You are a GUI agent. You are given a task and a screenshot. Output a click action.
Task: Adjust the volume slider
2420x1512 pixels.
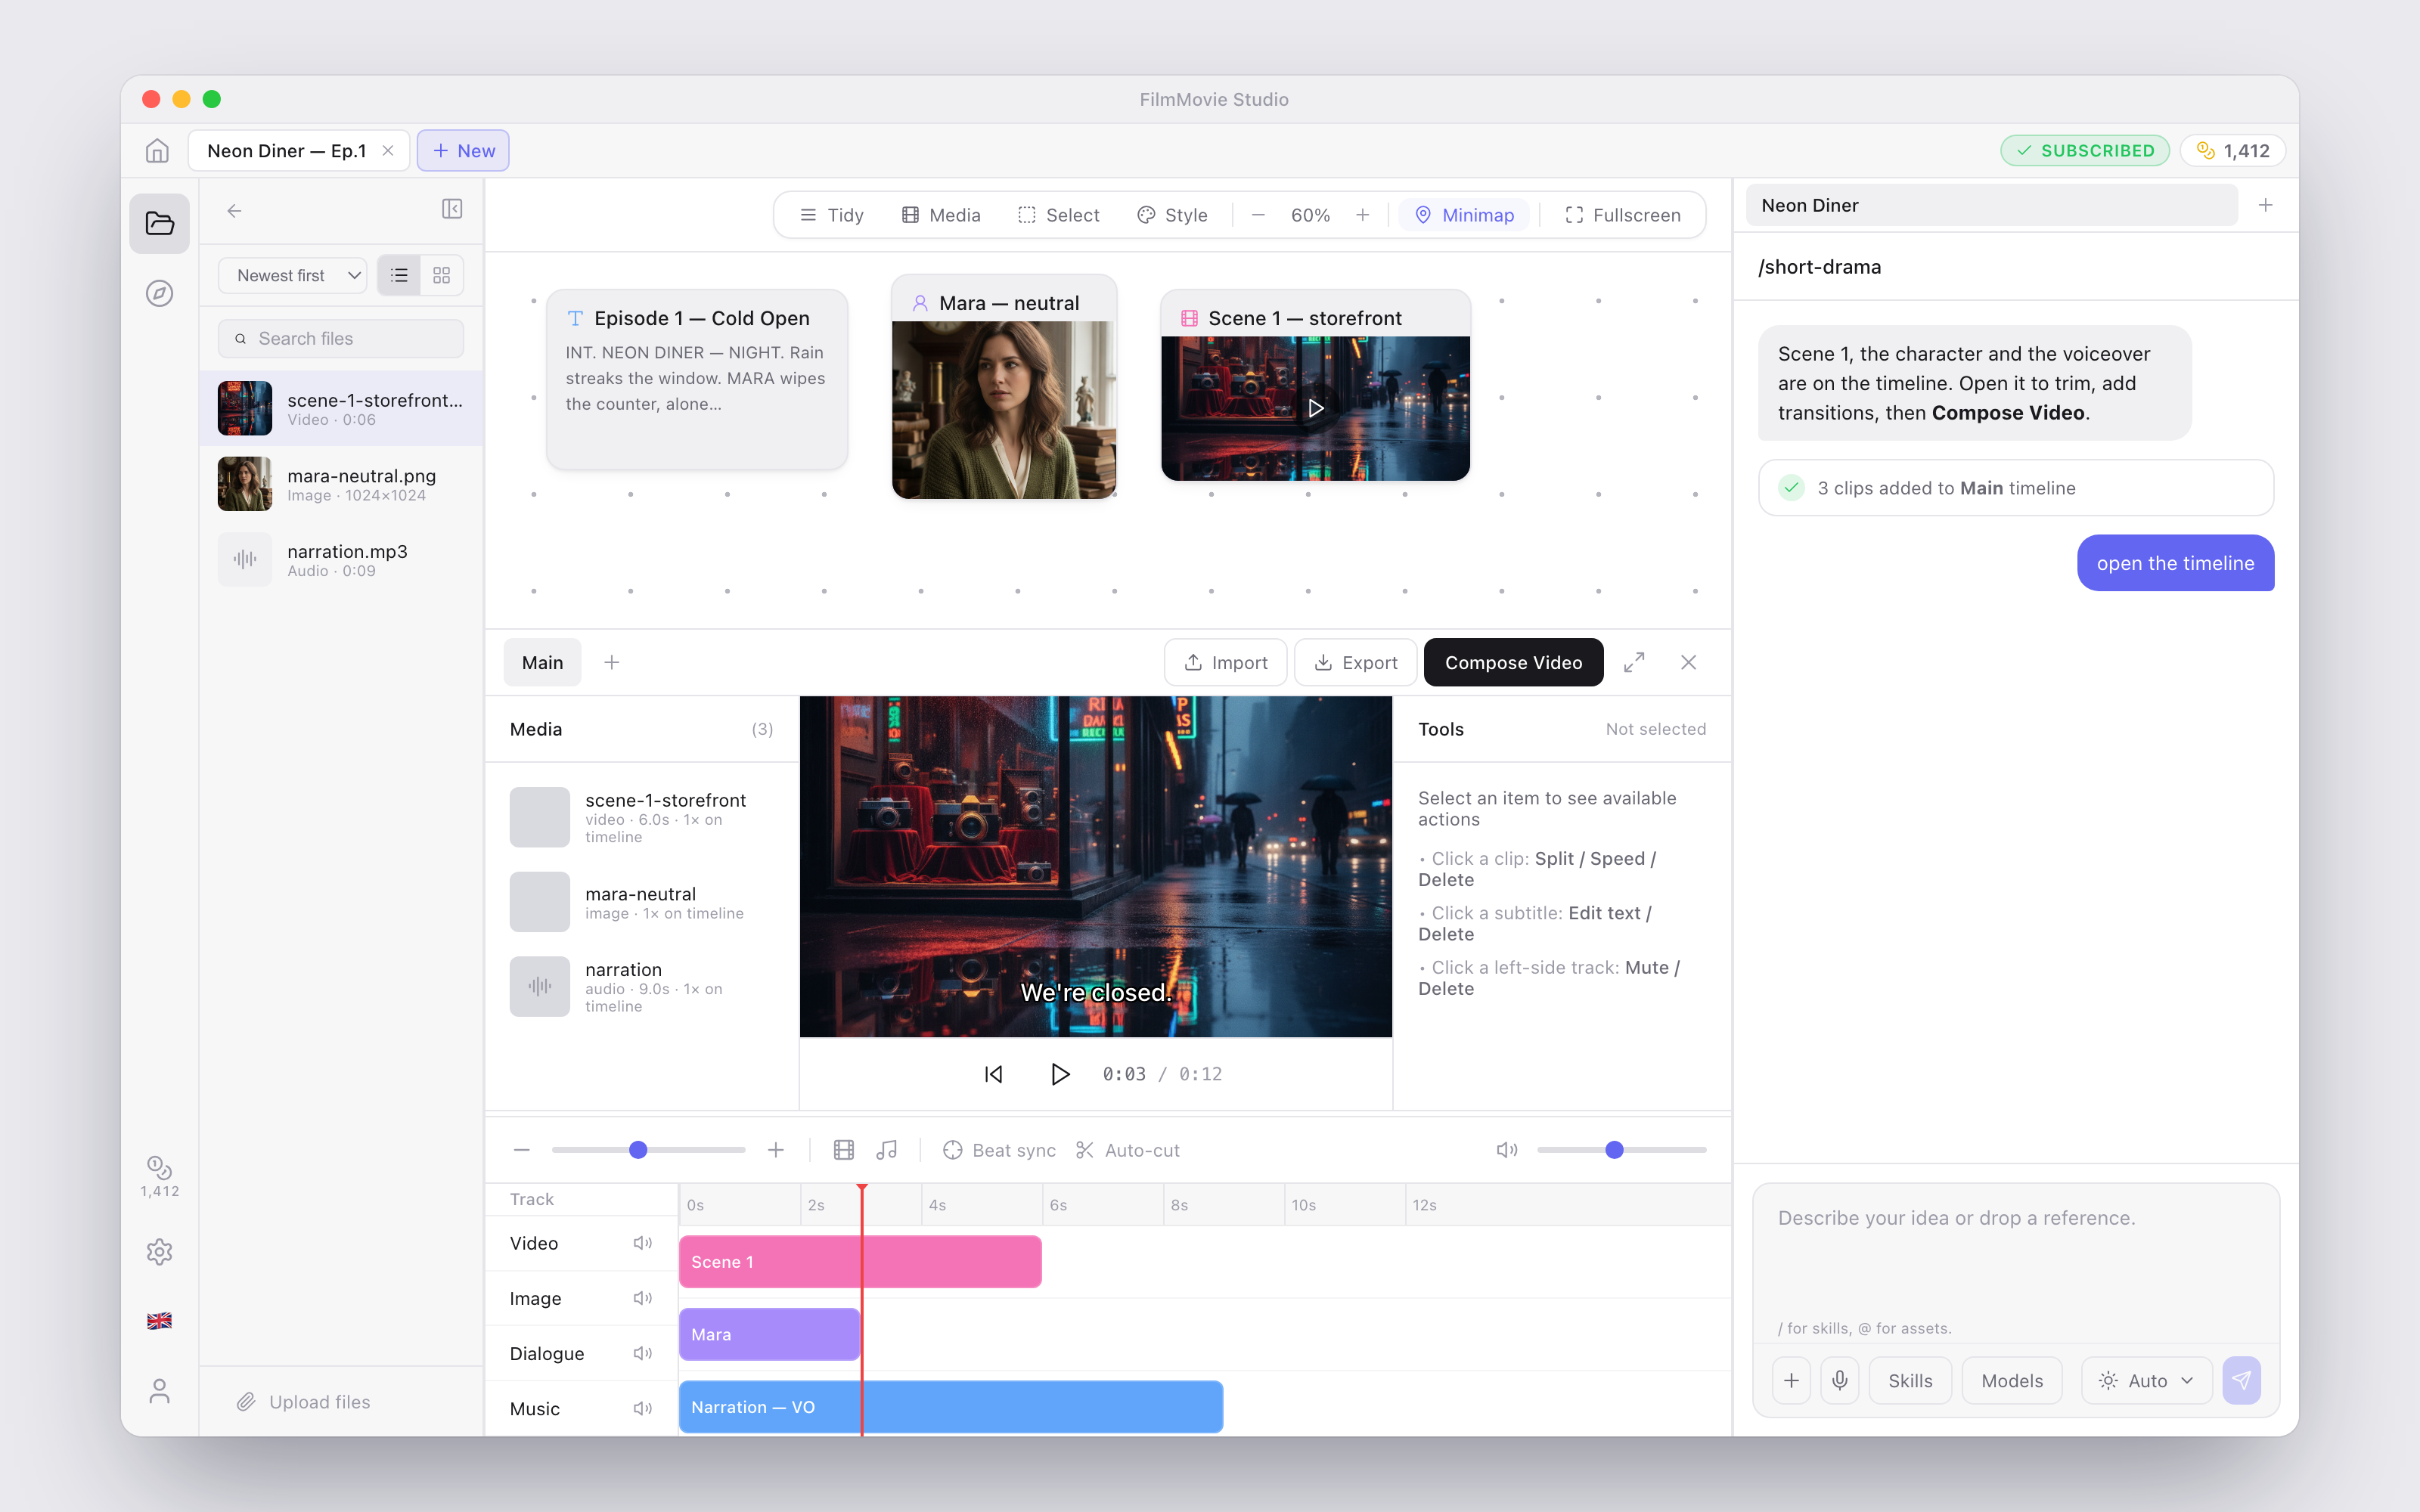coord(1621,1150)
